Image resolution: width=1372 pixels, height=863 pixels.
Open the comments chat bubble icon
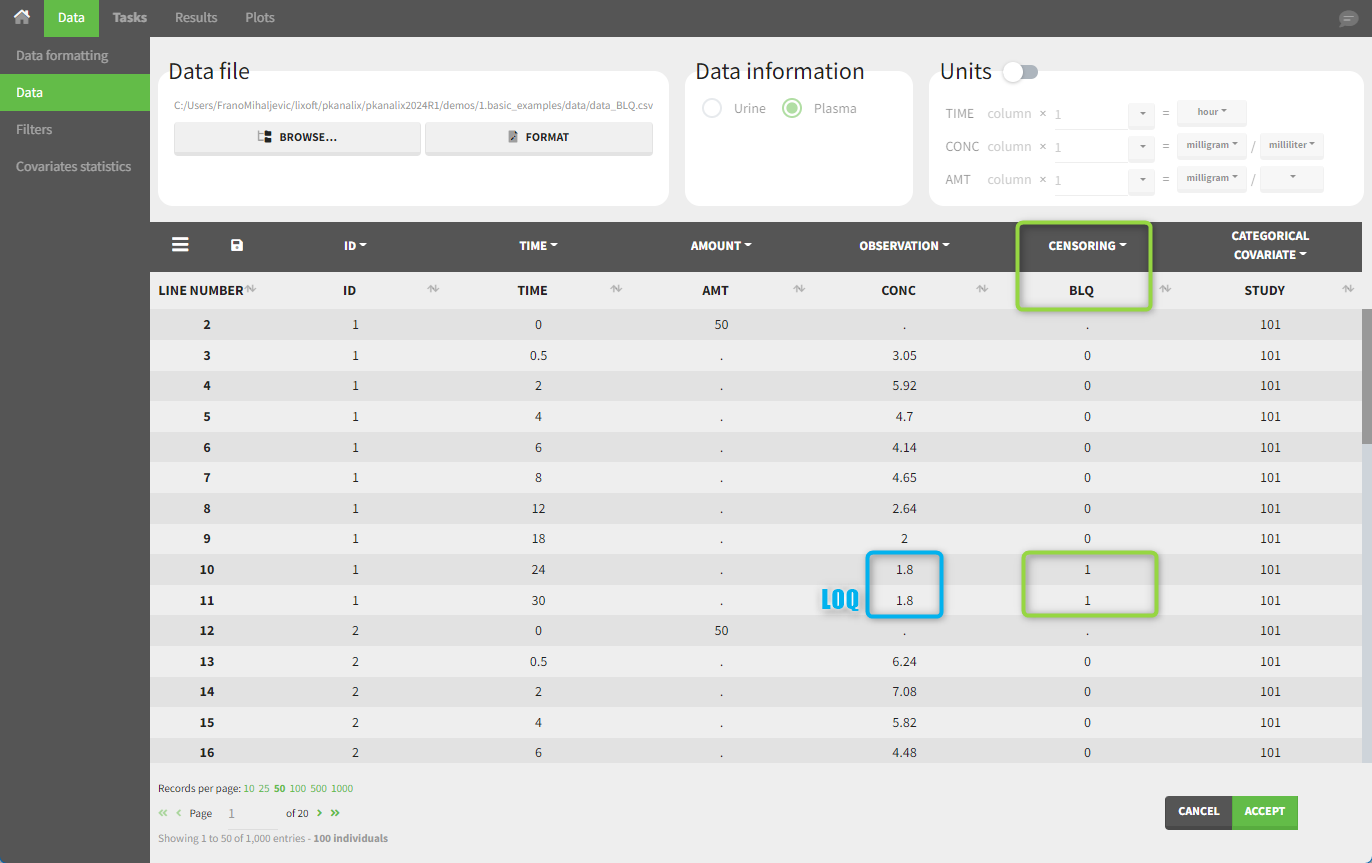click(1348, 19)
